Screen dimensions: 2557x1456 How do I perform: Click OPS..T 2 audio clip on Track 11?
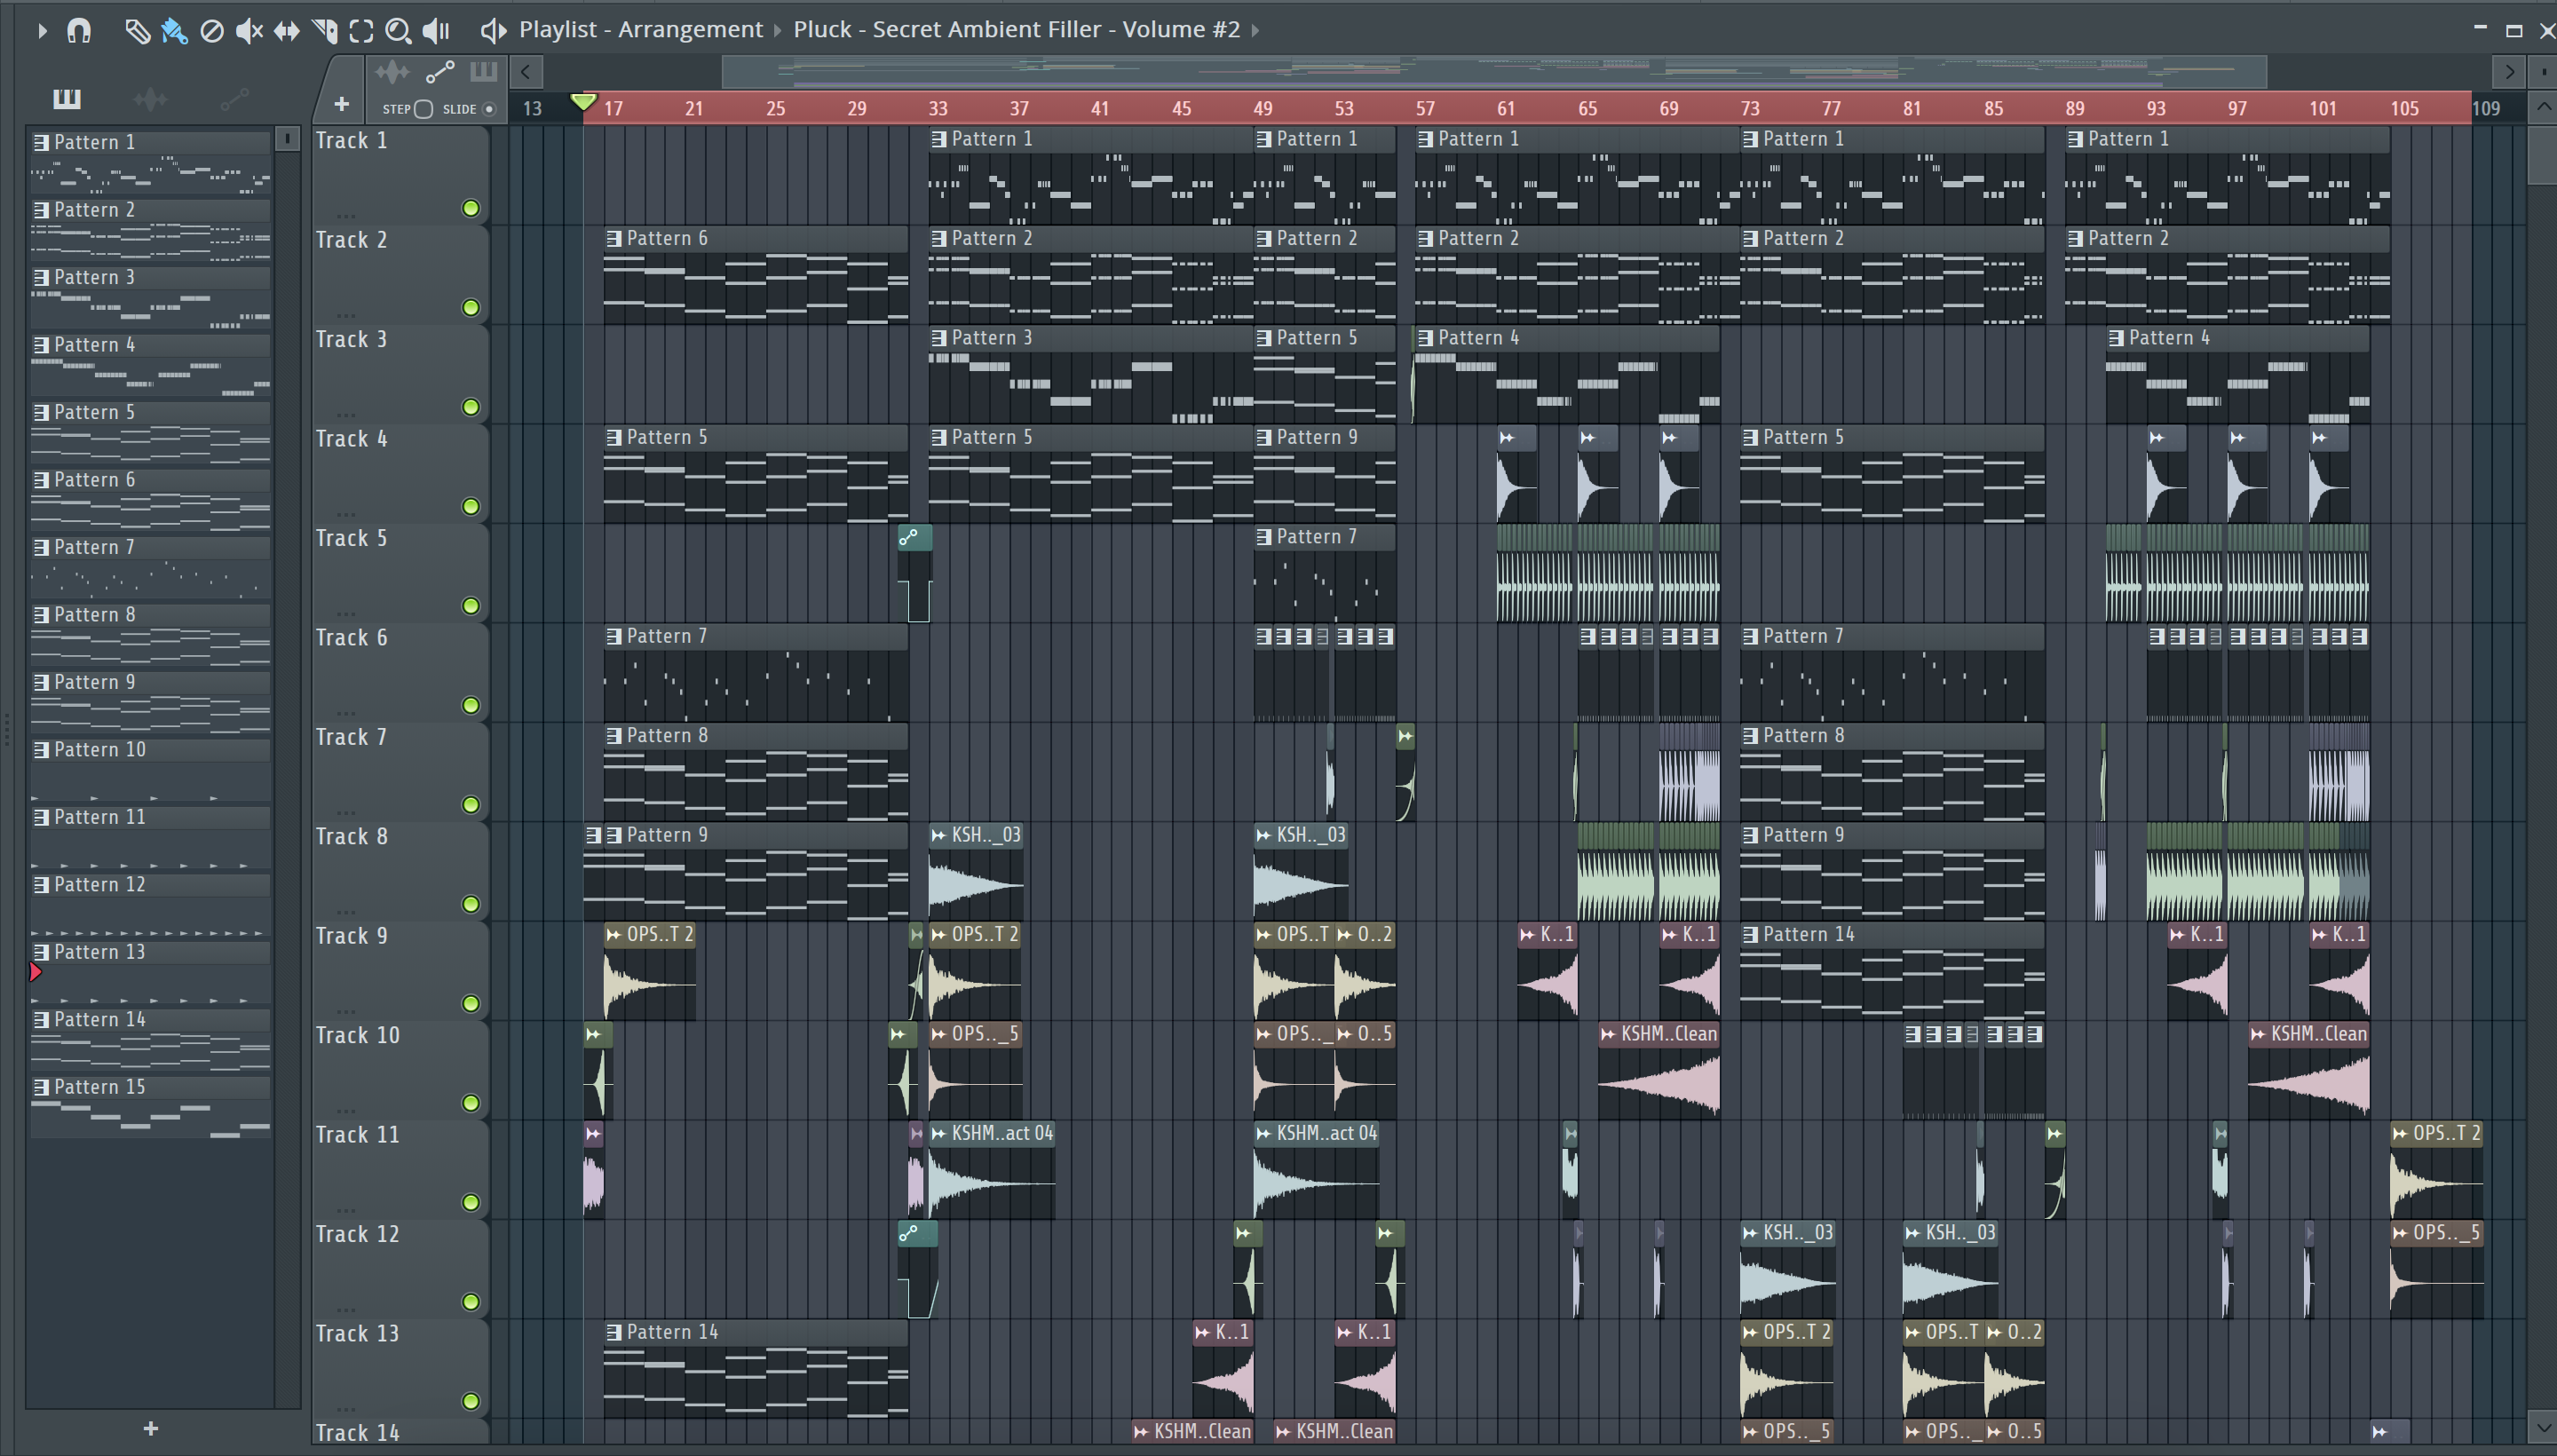point(2436,1170)
